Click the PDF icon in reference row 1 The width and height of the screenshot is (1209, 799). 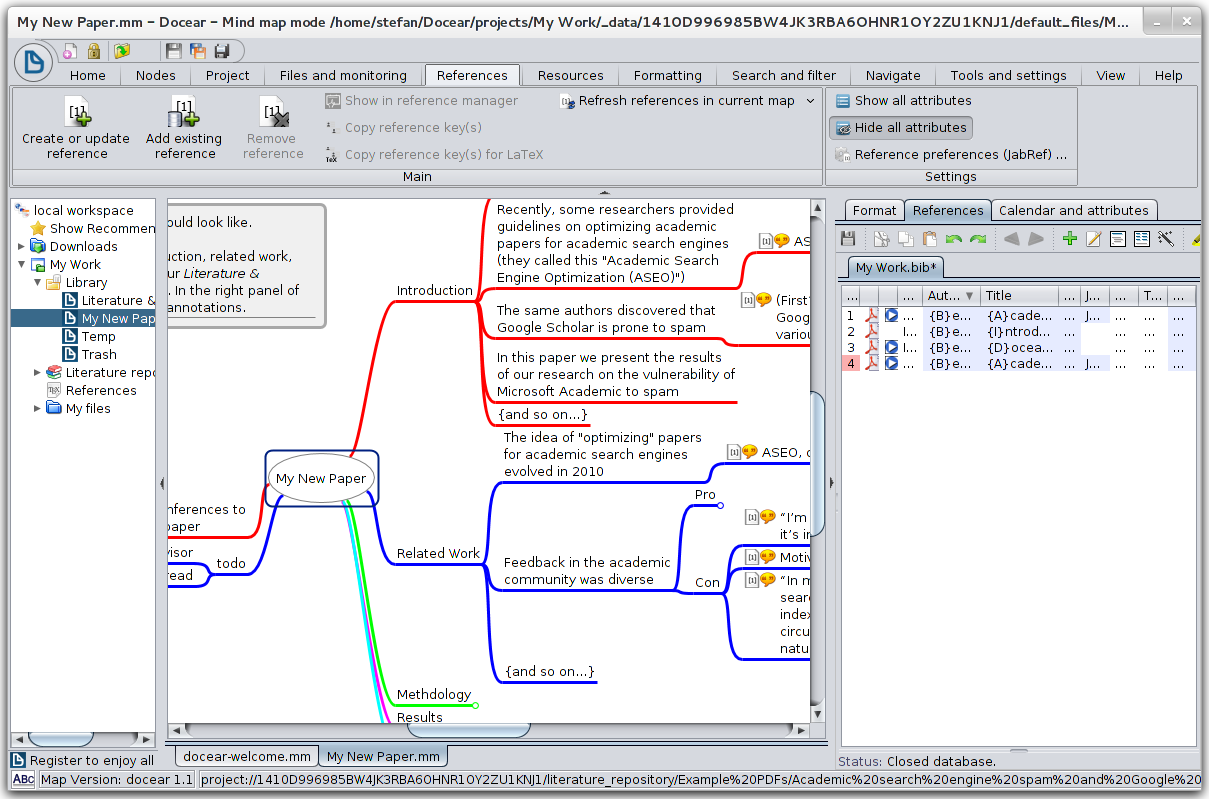(x=871, y=315)
